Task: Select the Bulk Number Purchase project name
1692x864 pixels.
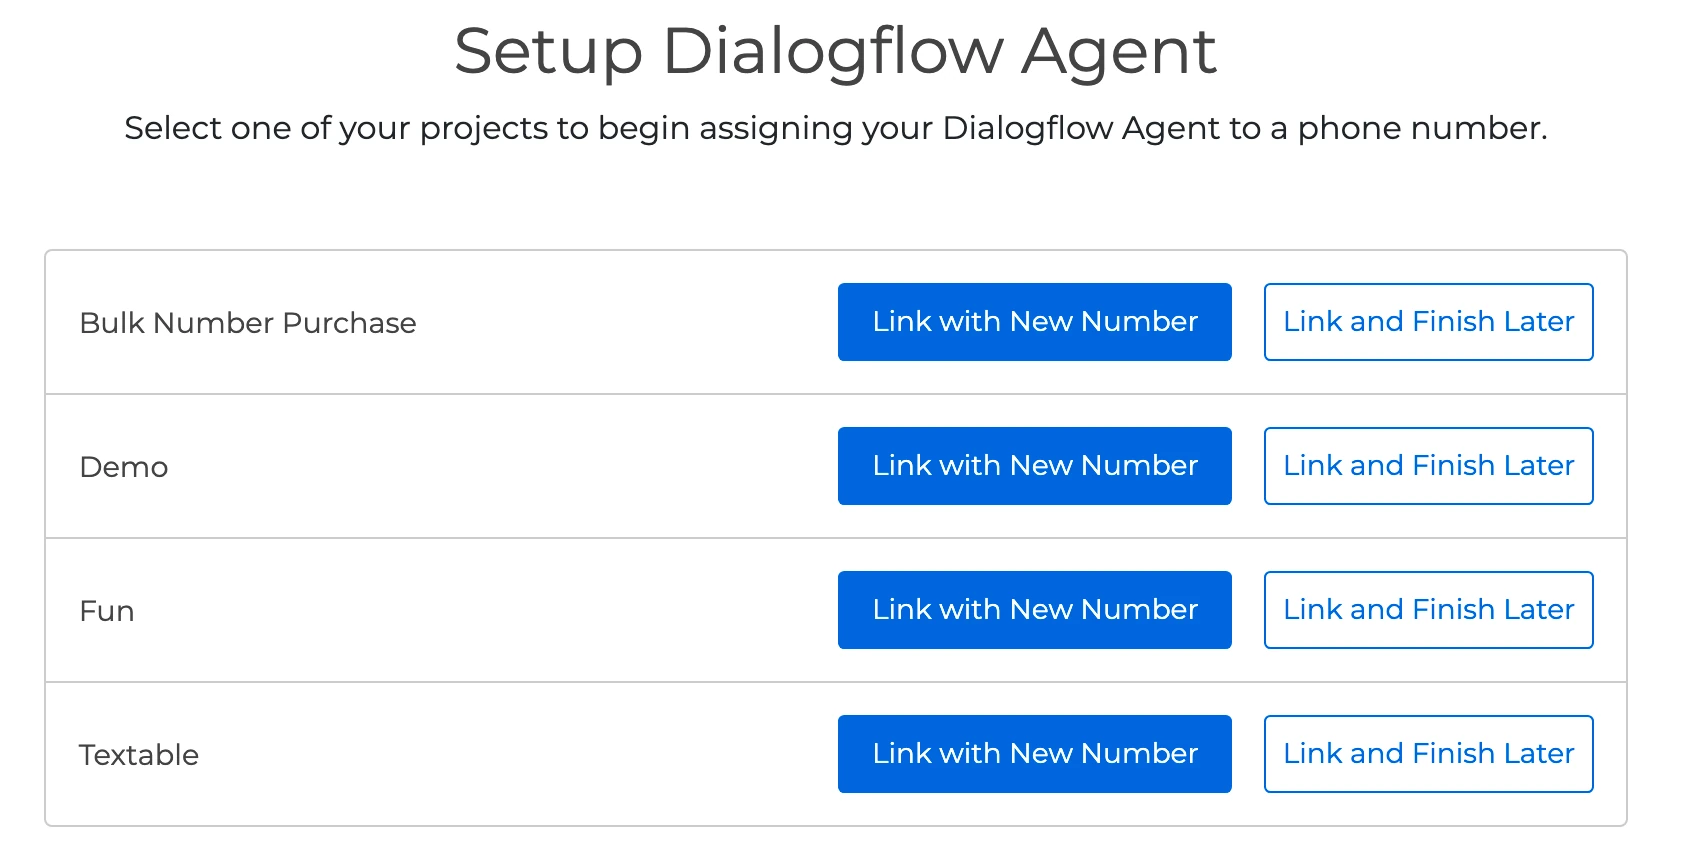Action: point(248,322)
